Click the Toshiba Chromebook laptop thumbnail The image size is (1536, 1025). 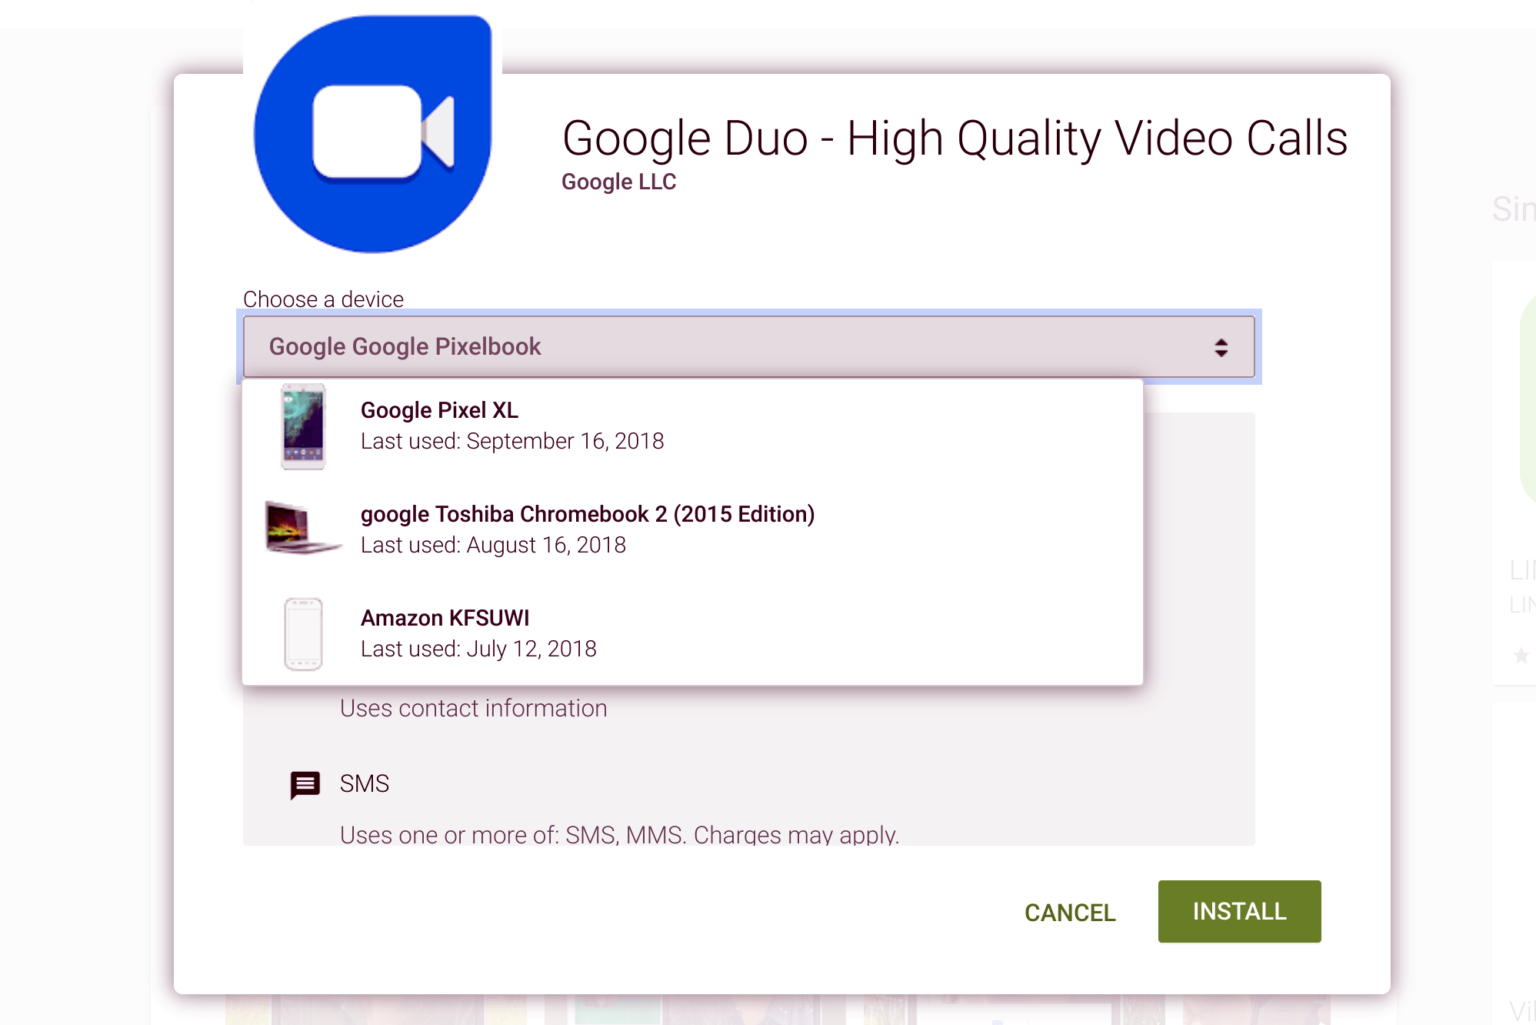pyautogui.click(x=302, y=528)
